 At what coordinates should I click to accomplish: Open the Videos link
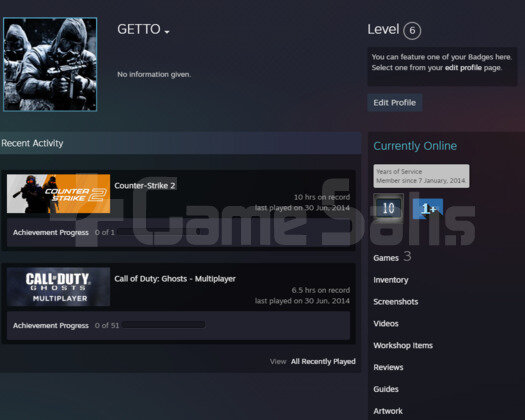[x=386, y=324]
